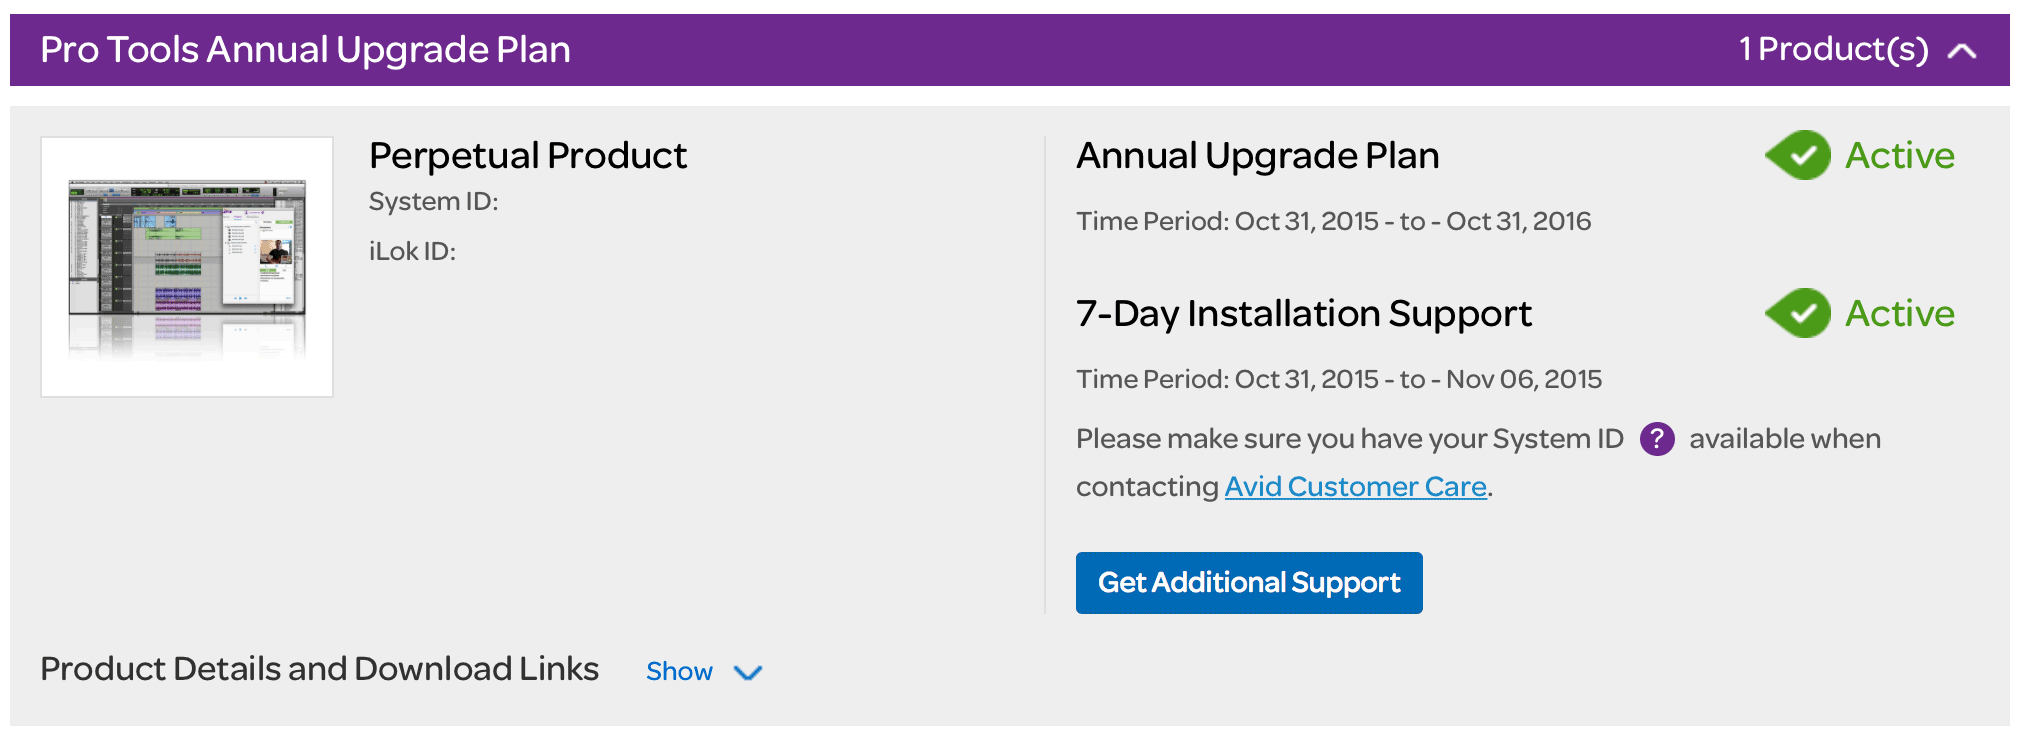Click the Active status text for Annual Upgrade Plan
2020x740 pixels.
point(1899,156)
